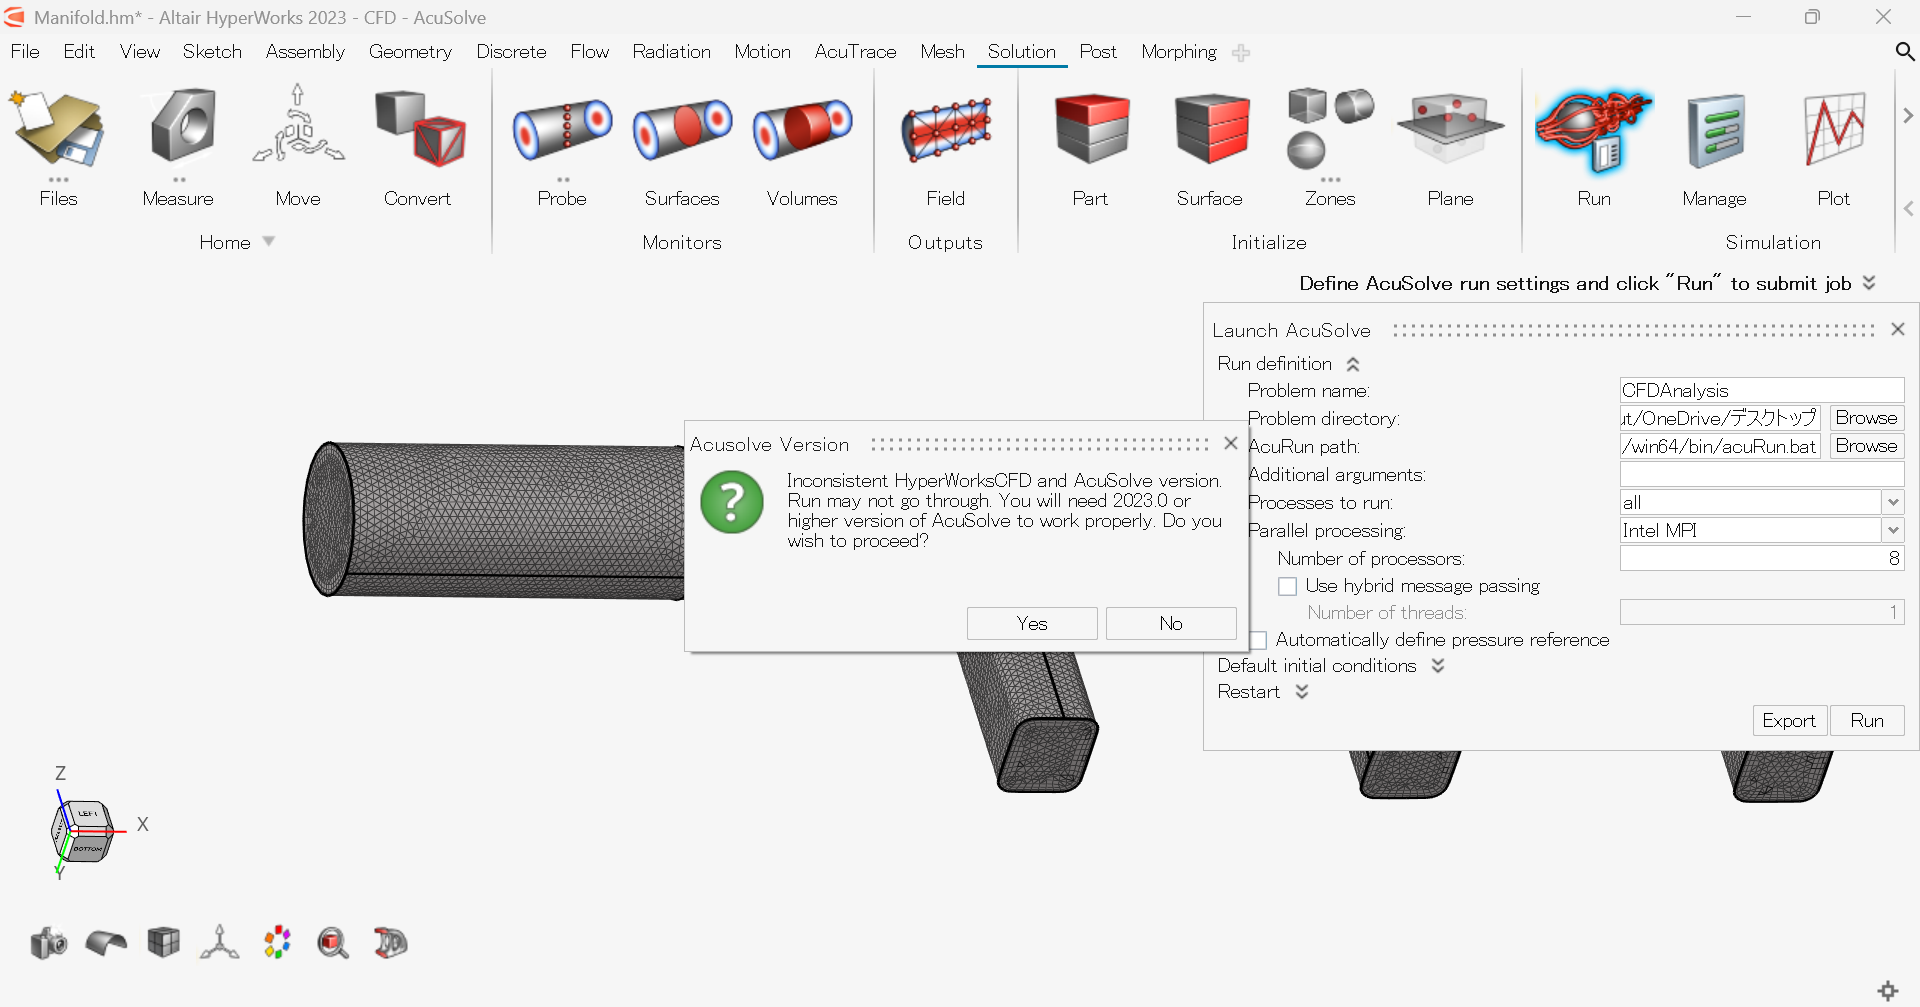This screenshot has width=1920, height=1007.
Task: Select the Surface initialize tool
Action: point(1211,128)
